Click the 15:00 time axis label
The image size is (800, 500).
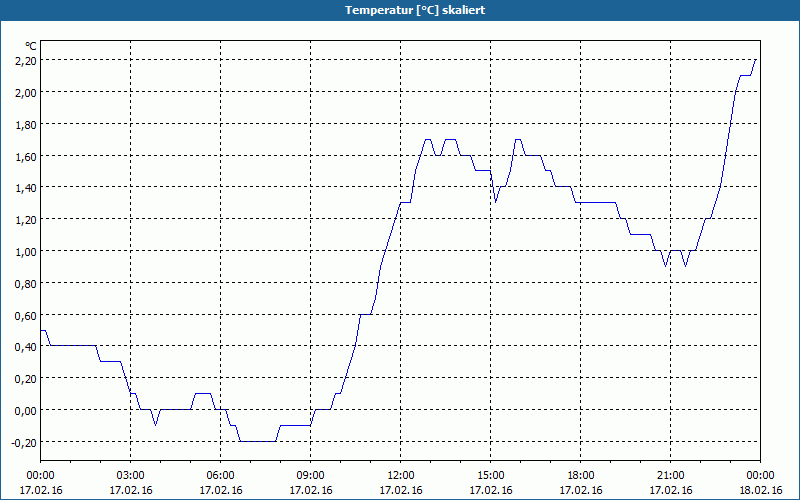pos(491,476)
